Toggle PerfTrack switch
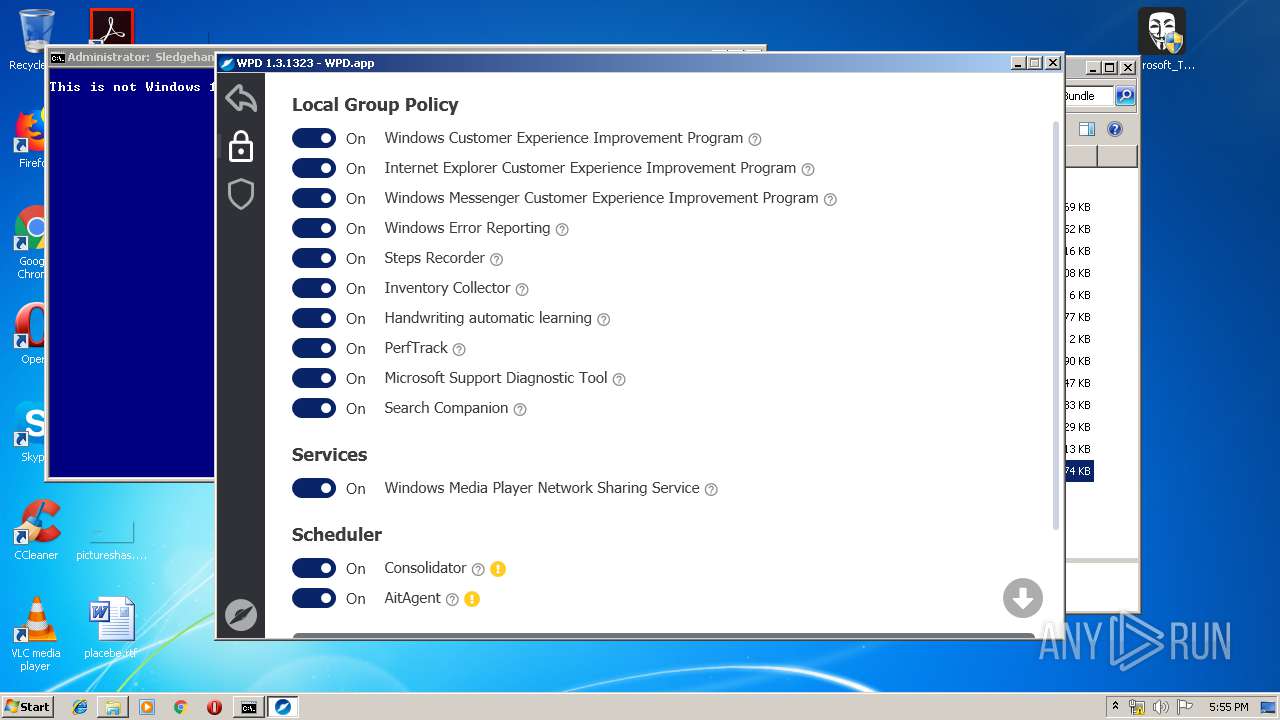 [314, 348]
